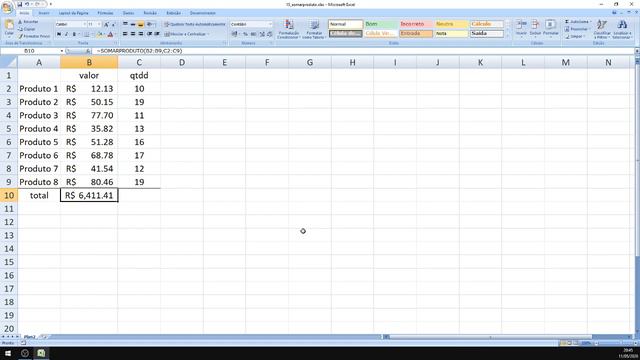
Task: Open the number format dropdown (Contábil)
Action: coord(270,24)
